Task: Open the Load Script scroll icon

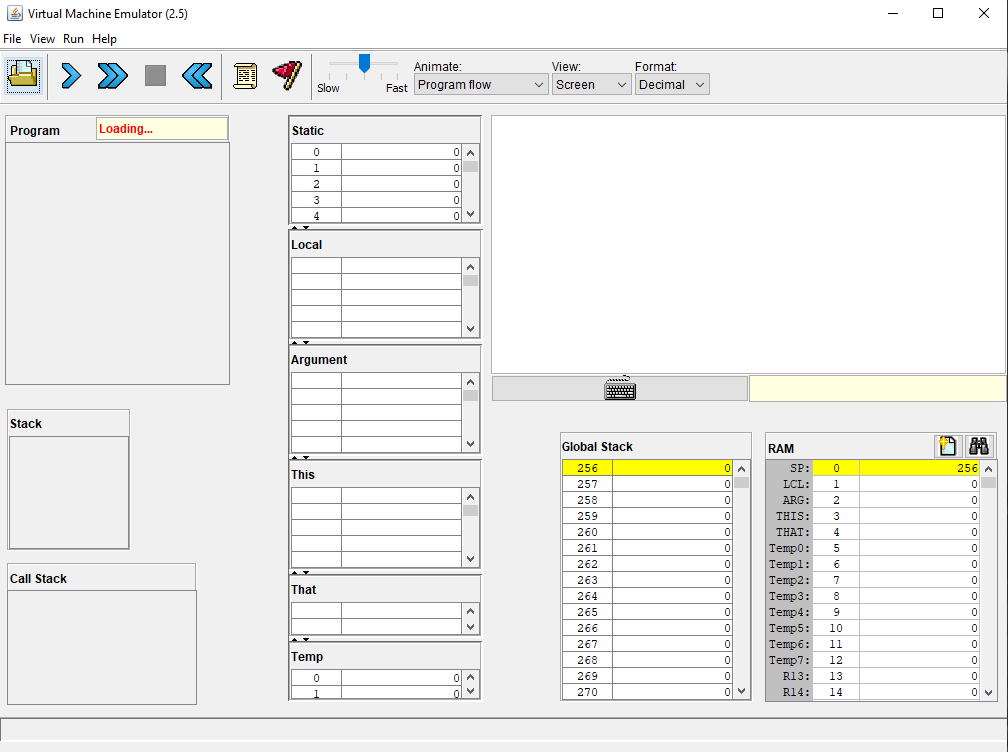Action: click(245, 75)
